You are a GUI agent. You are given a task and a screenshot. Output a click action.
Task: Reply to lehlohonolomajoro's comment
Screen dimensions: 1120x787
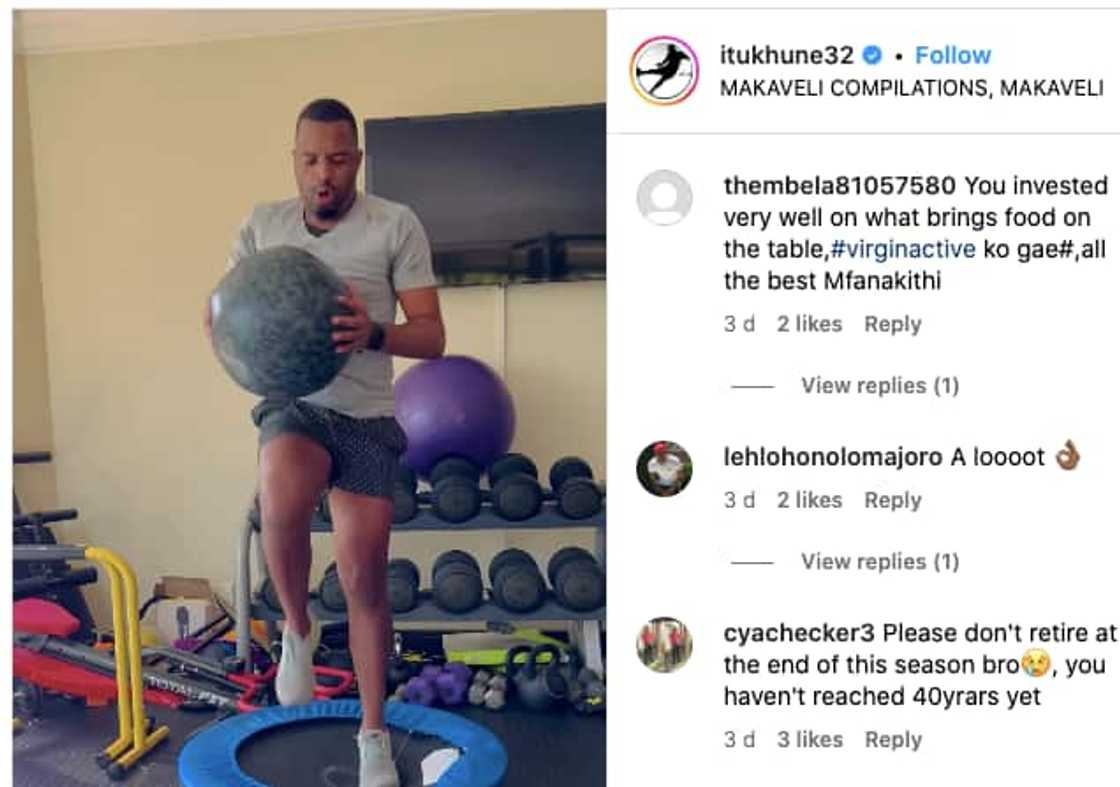click(893, 501)
